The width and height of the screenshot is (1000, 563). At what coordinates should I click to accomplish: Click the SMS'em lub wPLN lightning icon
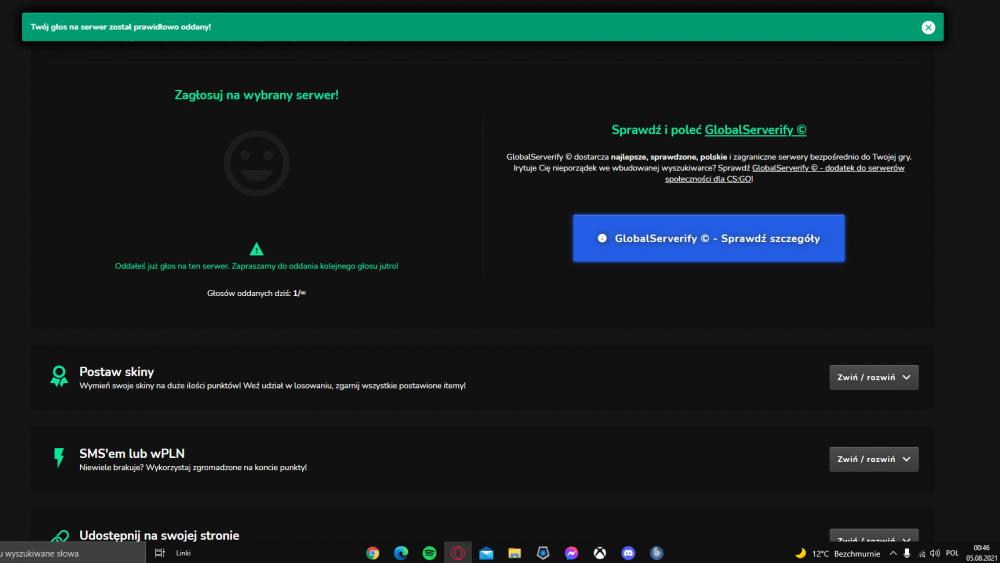click(59, 457)
